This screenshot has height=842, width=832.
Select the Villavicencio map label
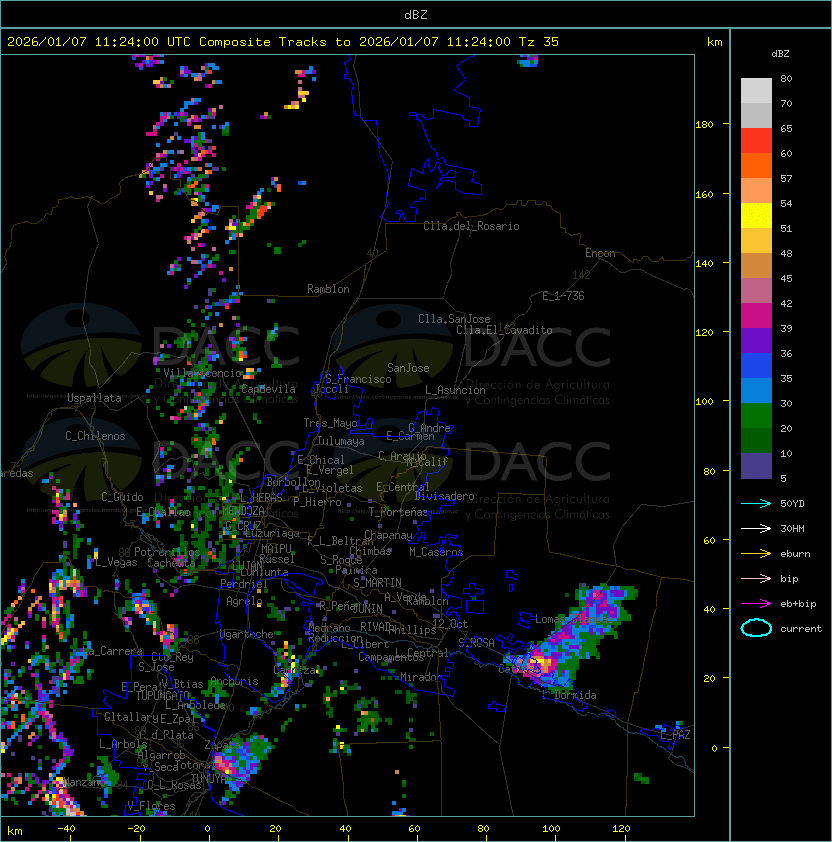(x=202, y=373)
